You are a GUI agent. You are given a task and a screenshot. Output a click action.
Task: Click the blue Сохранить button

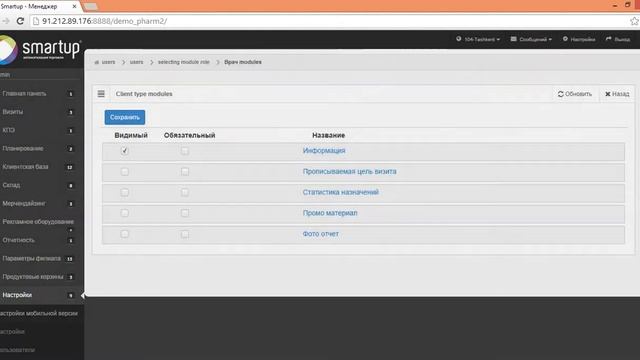pos(124,117)
